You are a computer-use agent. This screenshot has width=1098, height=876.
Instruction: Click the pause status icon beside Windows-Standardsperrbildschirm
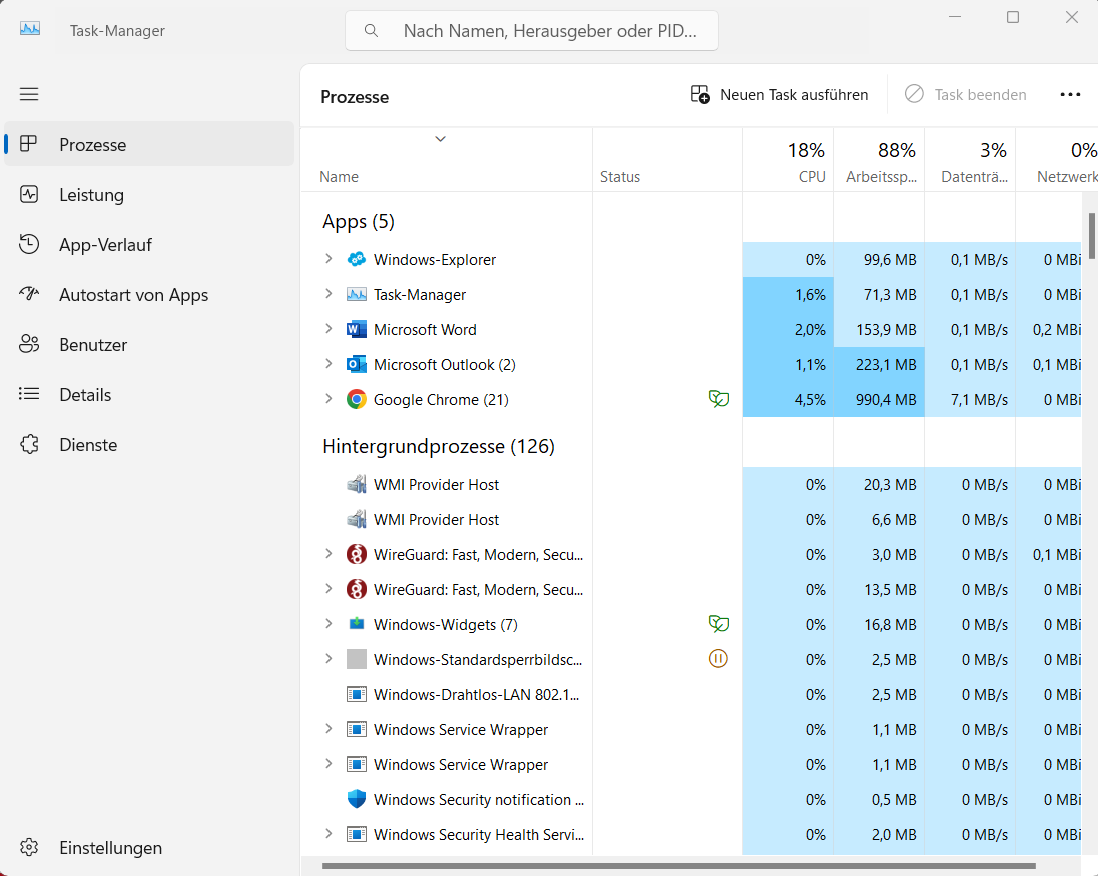click(718, 659)
